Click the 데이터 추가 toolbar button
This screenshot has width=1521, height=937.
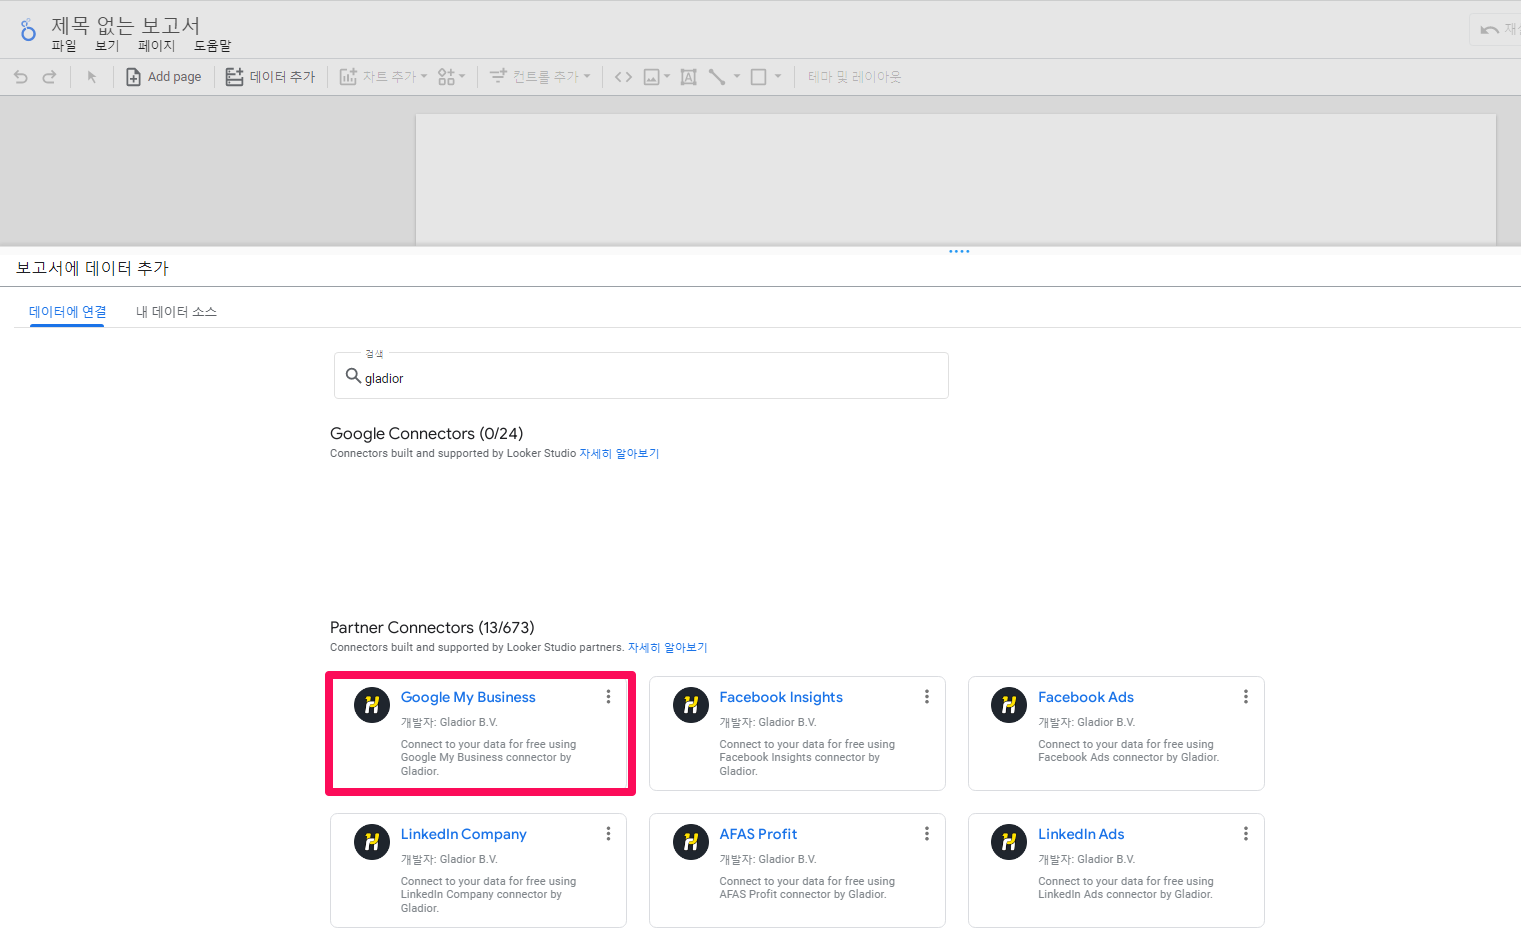click(x=270, y=77)
